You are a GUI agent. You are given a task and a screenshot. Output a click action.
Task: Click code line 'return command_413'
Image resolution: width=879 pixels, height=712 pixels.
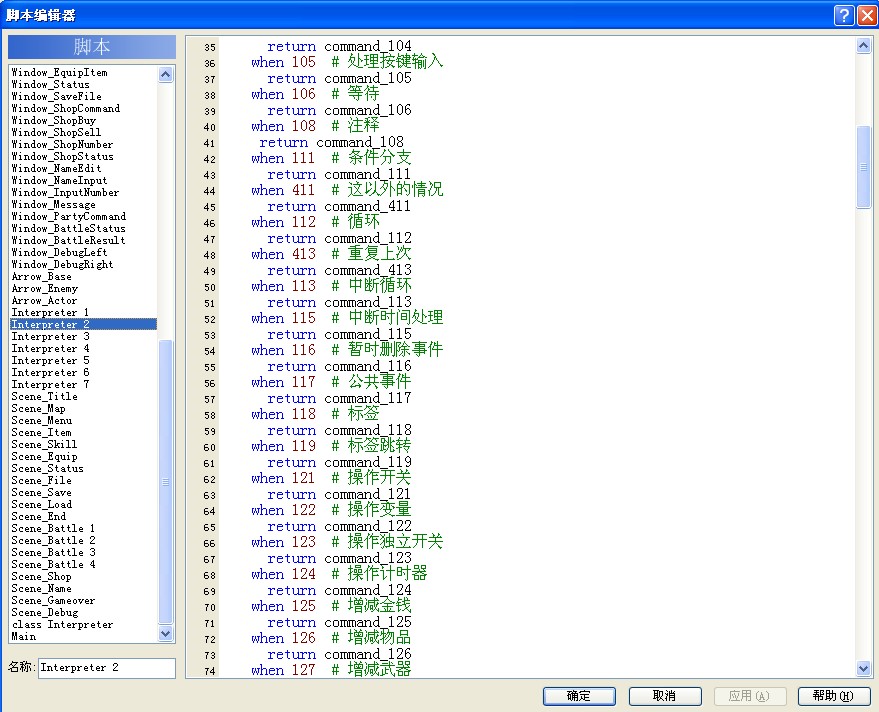point(339,271)
